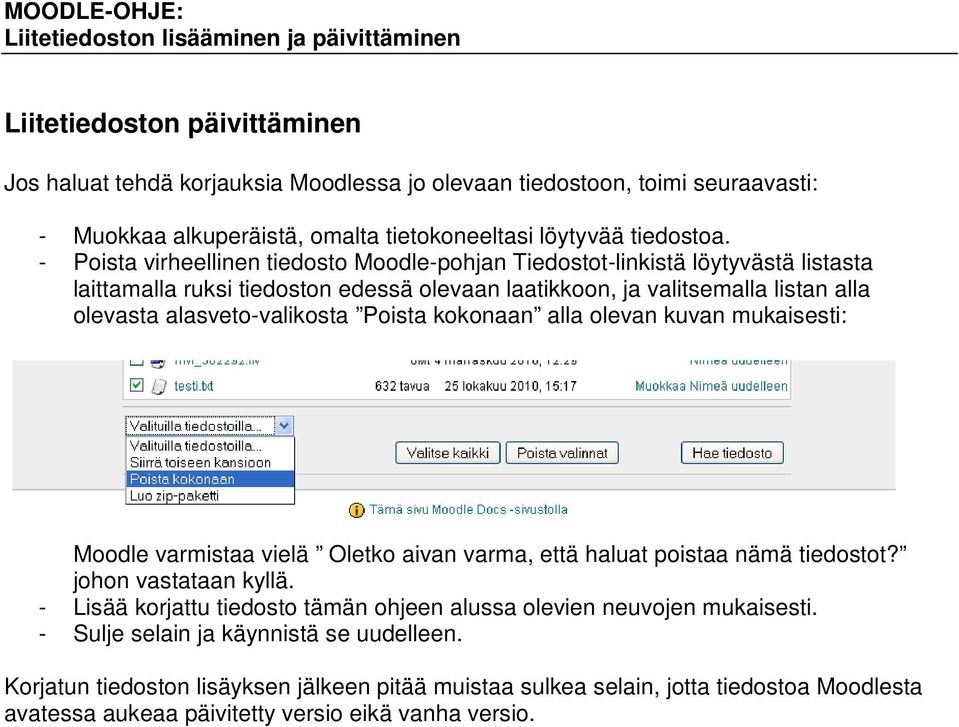Select Valituilla tiedostoilla... list option

210,446
